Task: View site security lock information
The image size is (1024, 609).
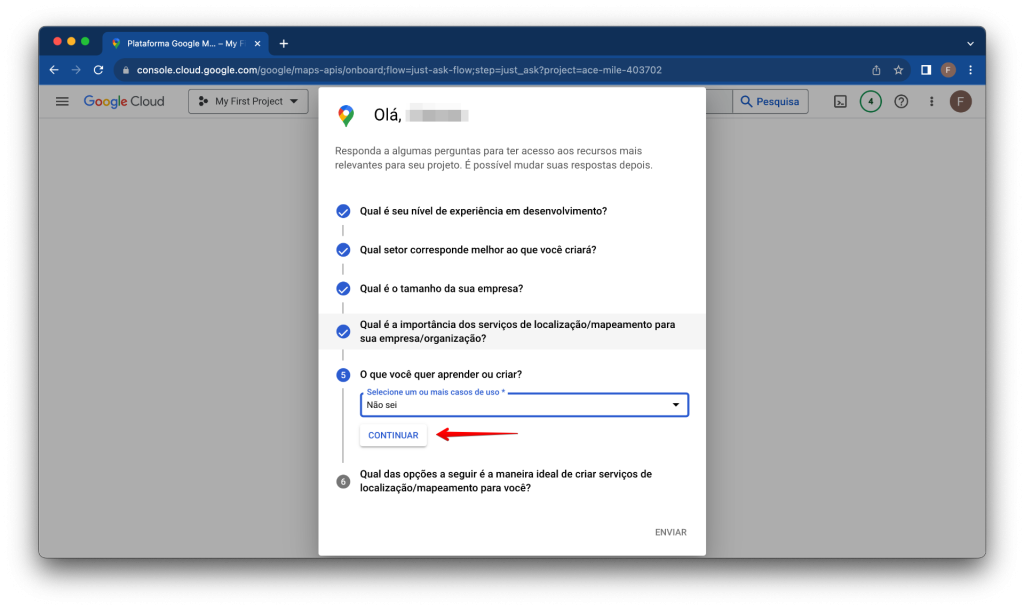Action: click(126, 70)
